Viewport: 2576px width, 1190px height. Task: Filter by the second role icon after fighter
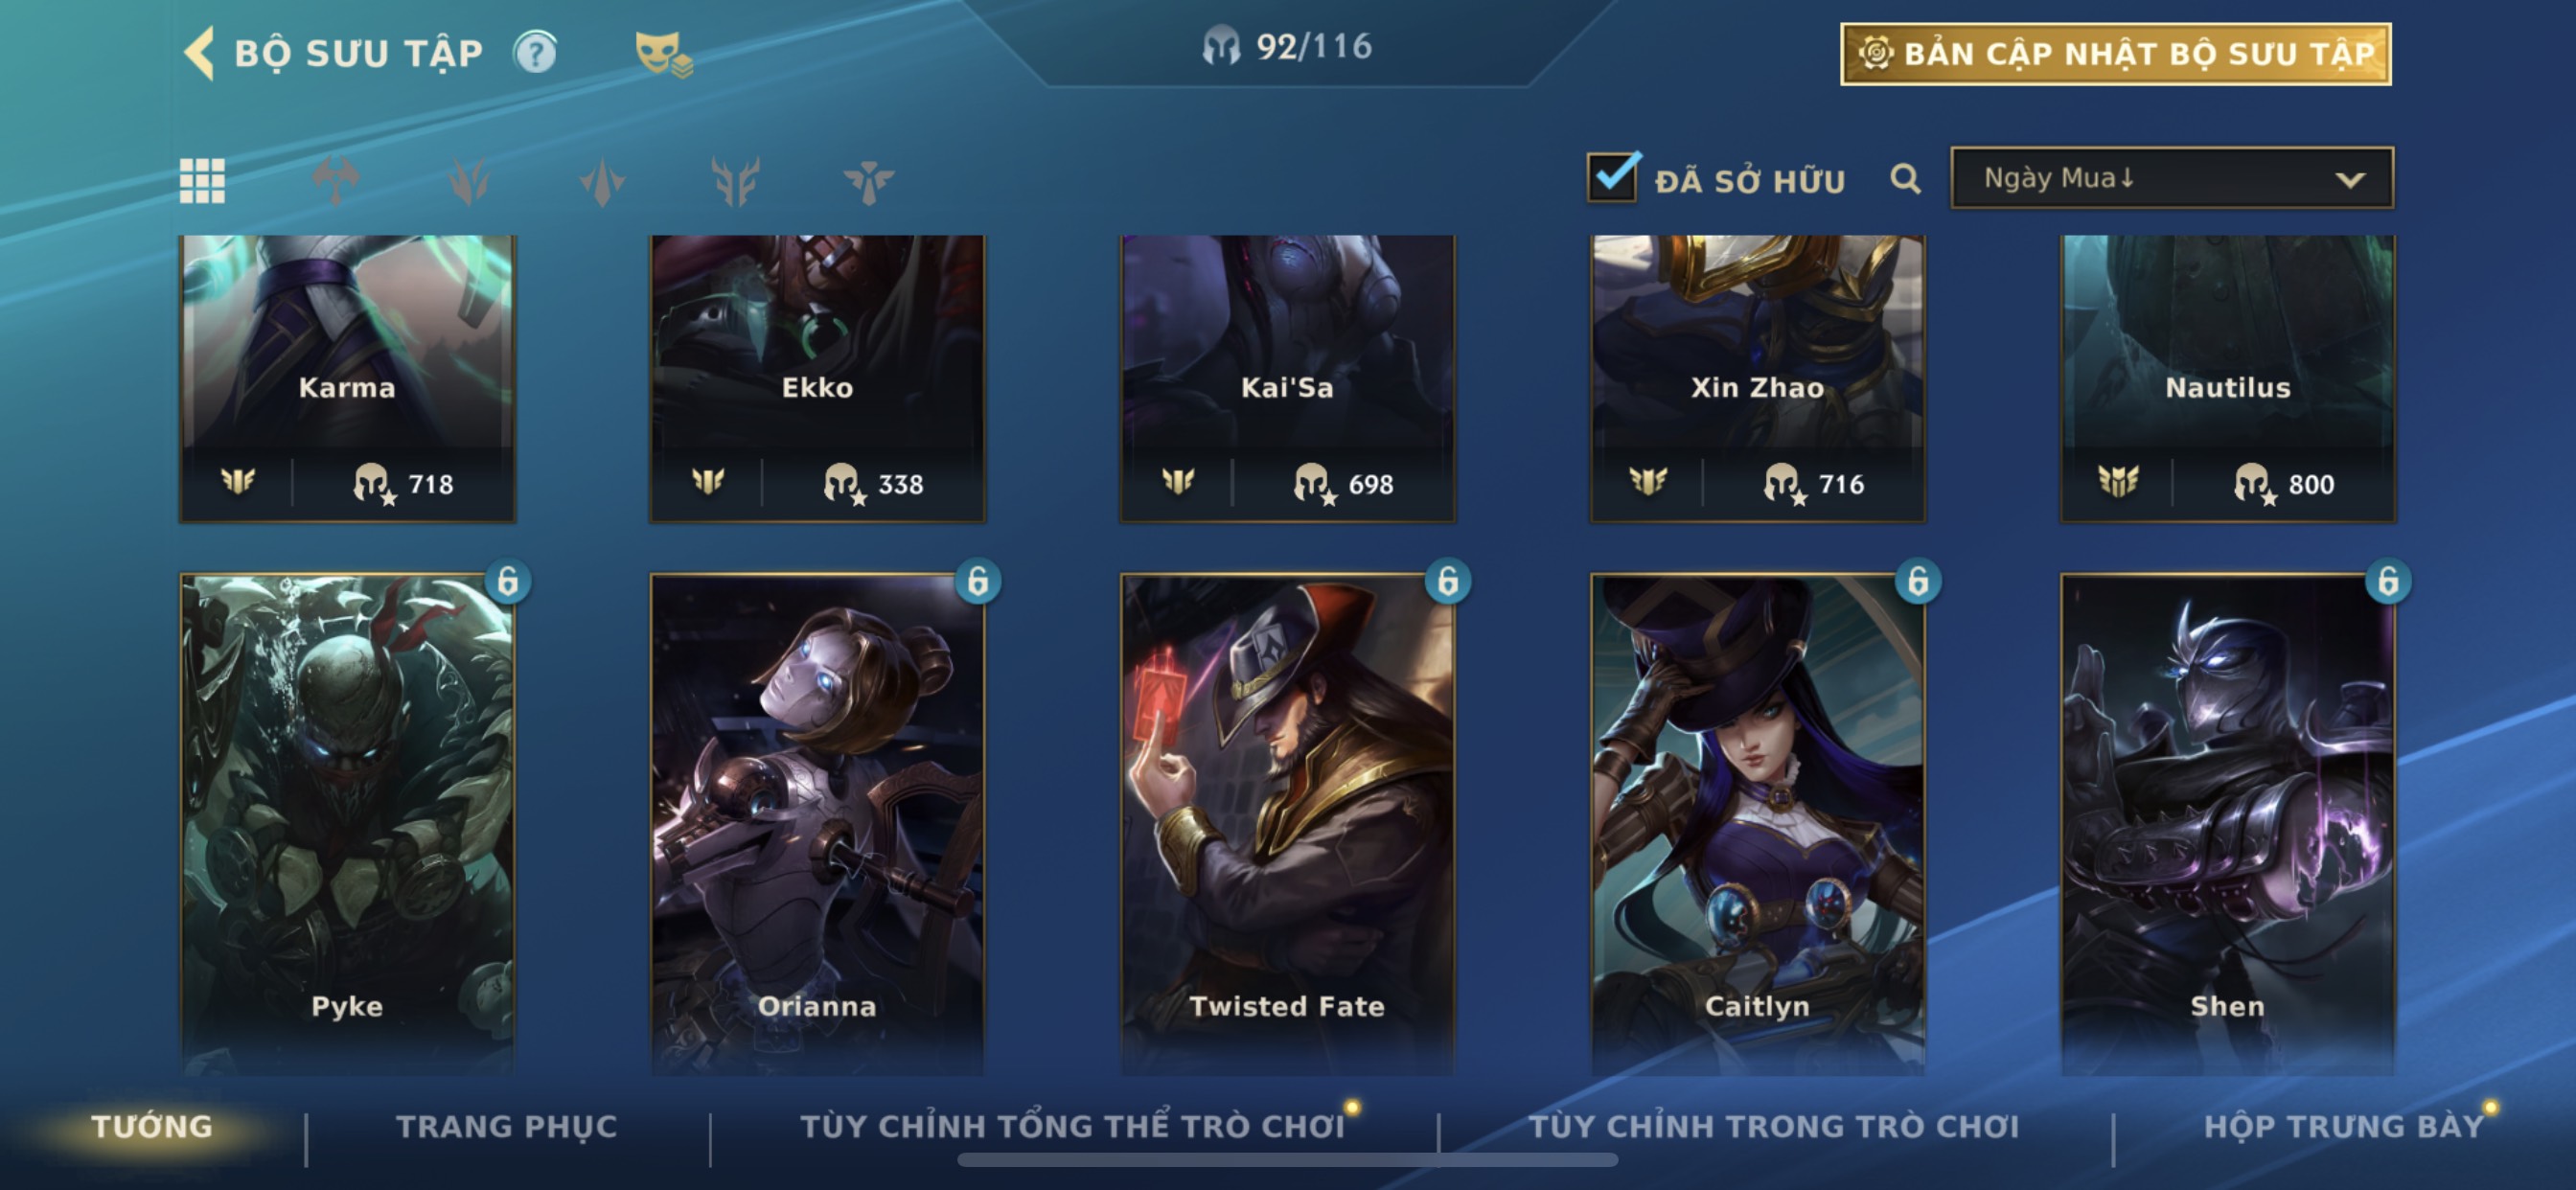pyautogui.click(x=469, y=181)
